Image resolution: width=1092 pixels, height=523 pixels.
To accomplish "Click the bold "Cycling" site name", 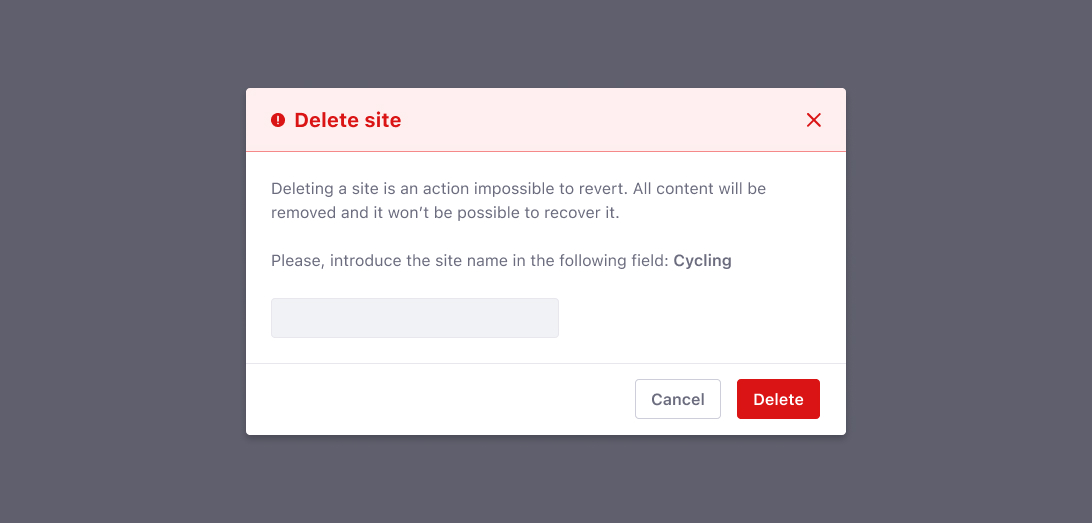I will pyautogui.click(x=702, y=261).
